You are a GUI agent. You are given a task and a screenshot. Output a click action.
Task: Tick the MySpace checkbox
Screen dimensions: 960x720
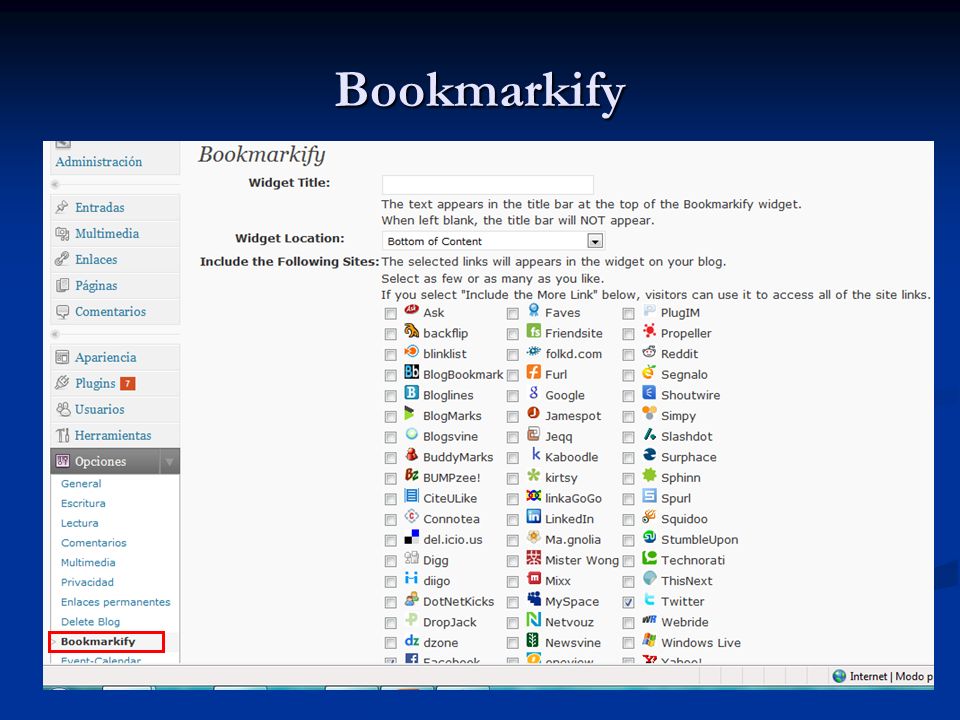513,602
